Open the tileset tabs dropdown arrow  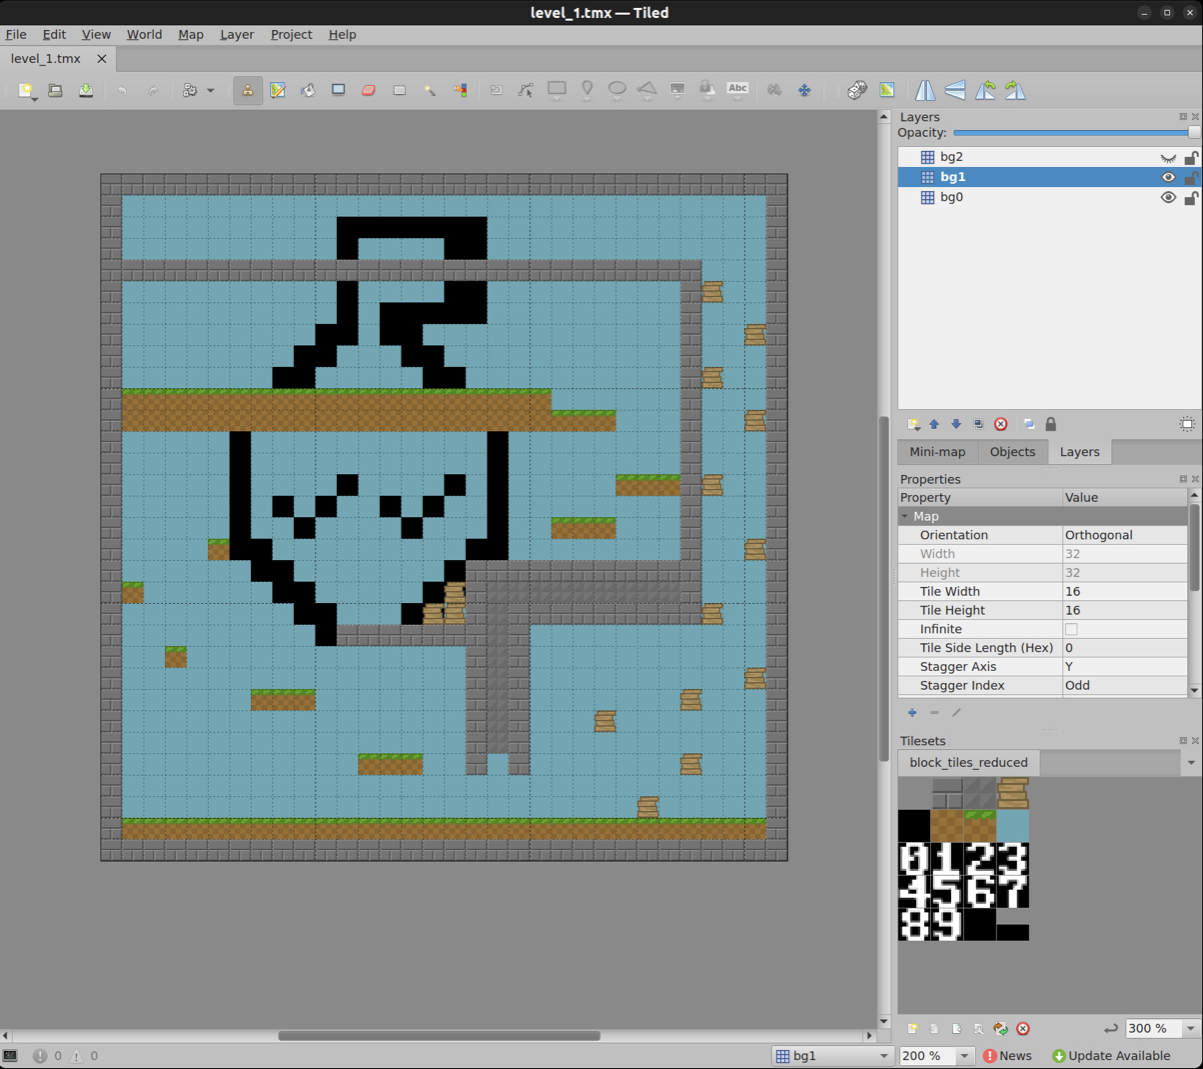click(x=1190, y=763)
